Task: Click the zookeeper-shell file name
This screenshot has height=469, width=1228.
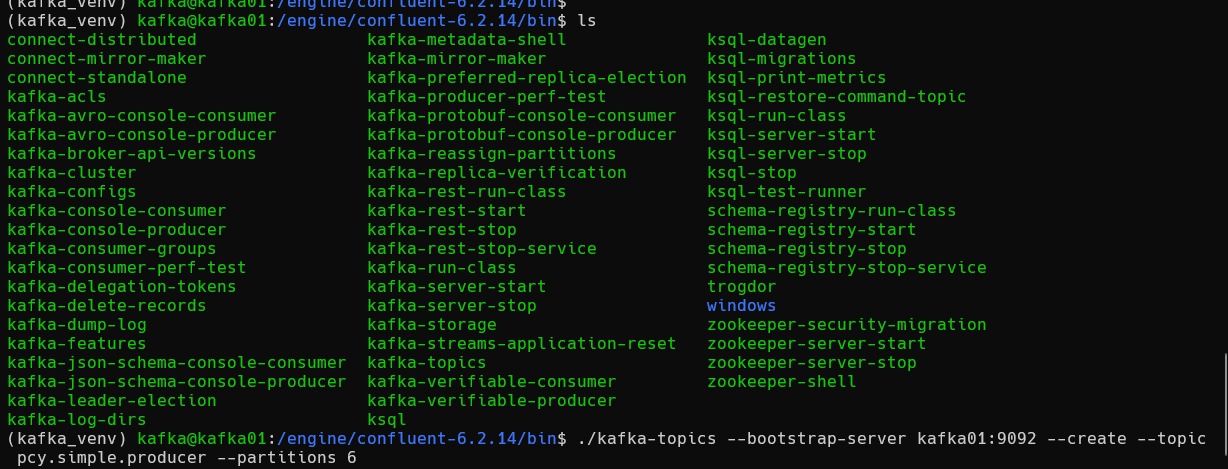Action: tap(781, 382)
